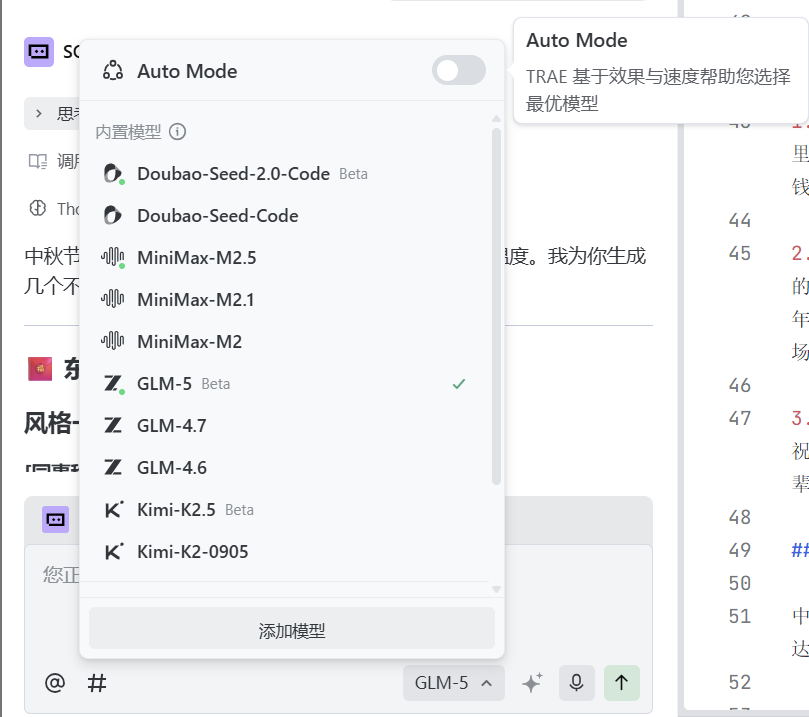The height and width of the screenshot is (717, 809).
Task: Click the Z logo beside GLM-5
Action: tap(113, 384)
